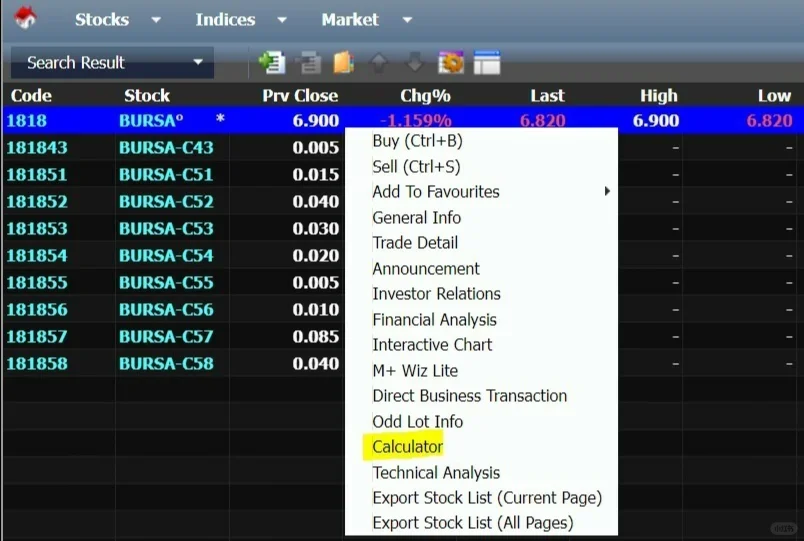Click BURSA-C53 Prv Close value 0.030
This screenshot has width=804, height=541.
point(316,228)
